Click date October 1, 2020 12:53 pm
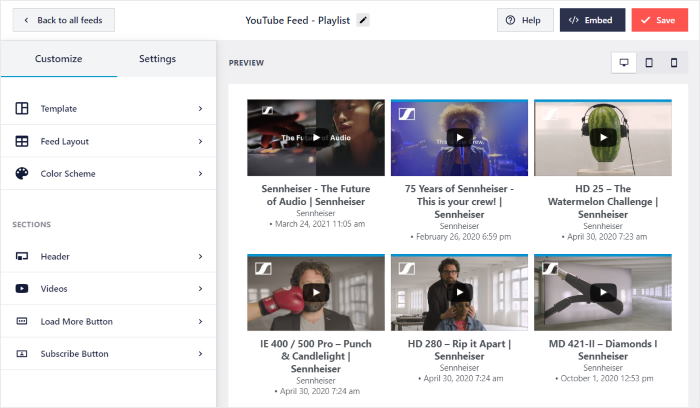Screen dimensions: 700x408 (x=604, y=379)
